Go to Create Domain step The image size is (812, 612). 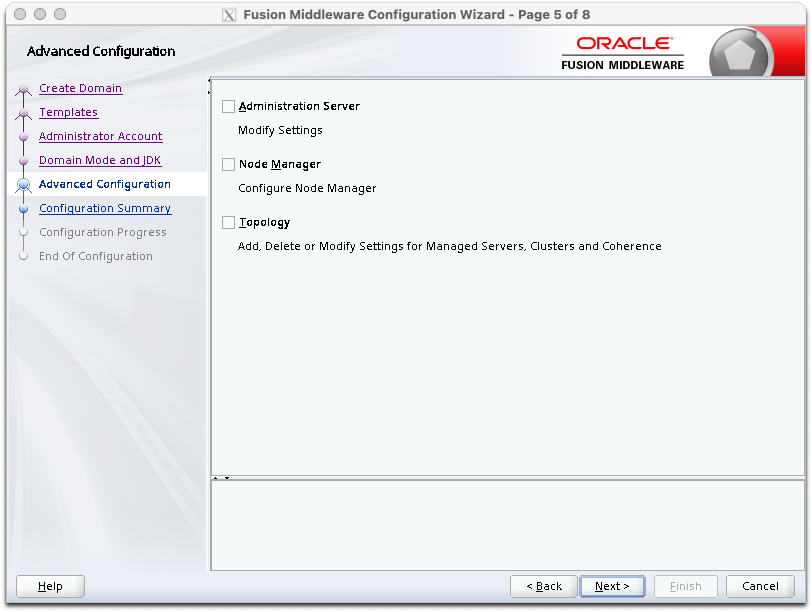[80, 88]
